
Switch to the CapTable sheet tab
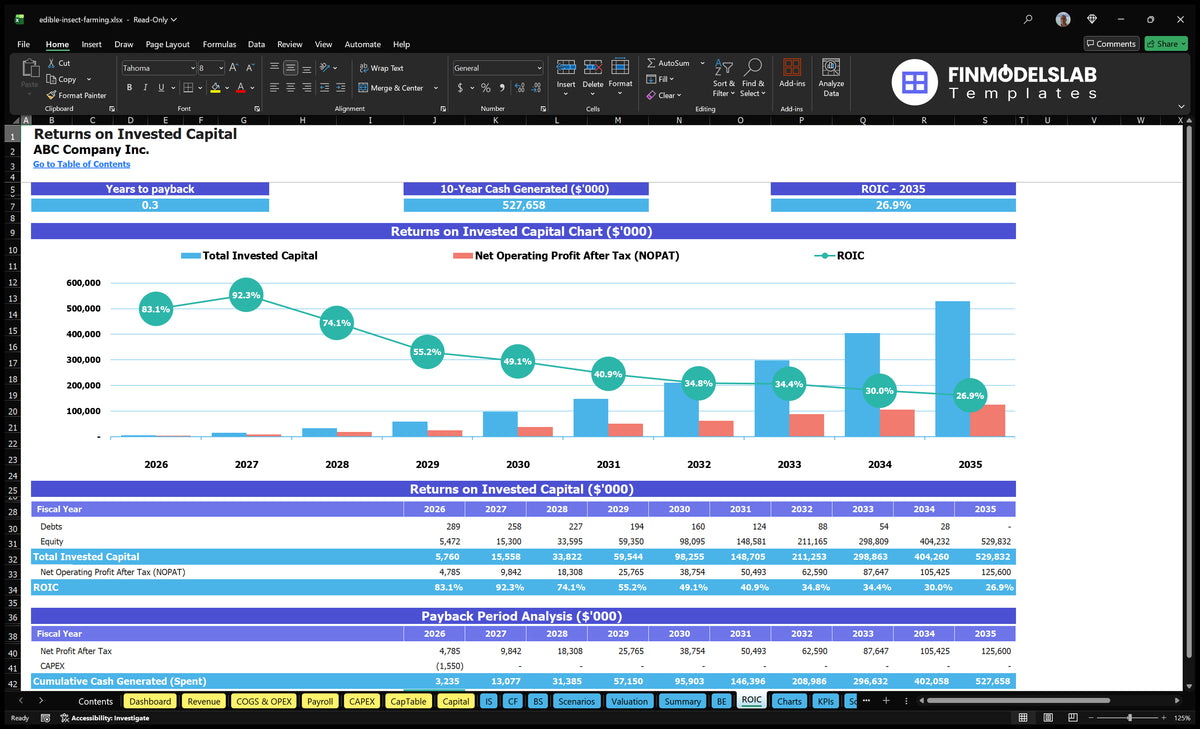point(408,701)
